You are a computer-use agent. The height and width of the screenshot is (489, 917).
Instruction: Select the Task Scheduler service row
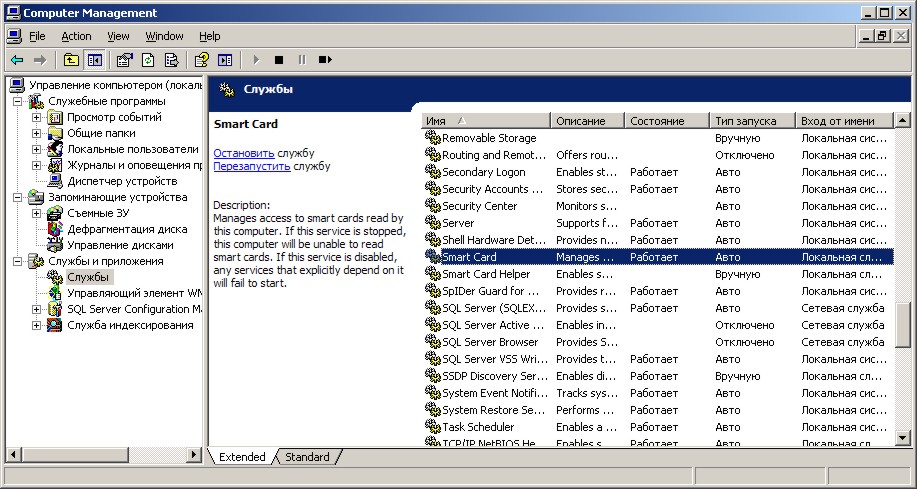click(x=478, y=427)
